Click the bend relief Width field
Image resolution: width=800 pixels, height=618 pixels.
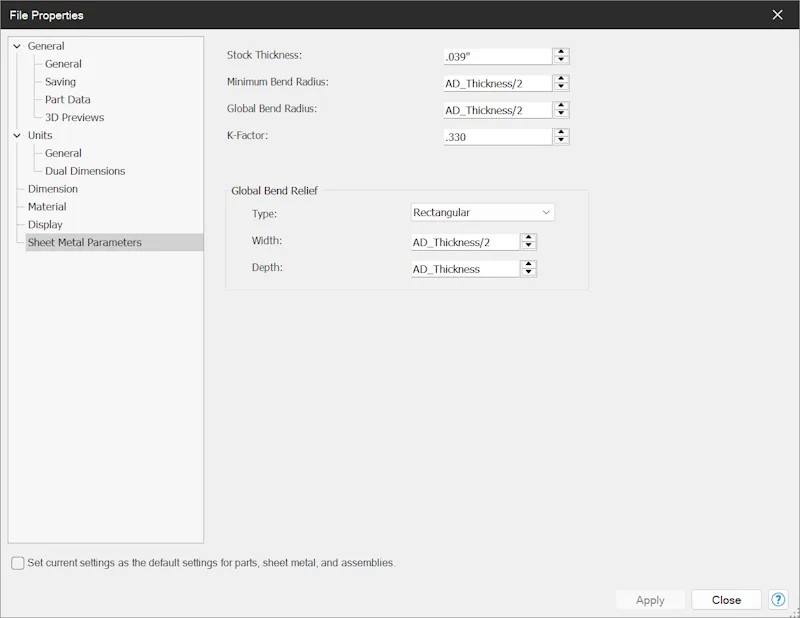tap(465, 242)
